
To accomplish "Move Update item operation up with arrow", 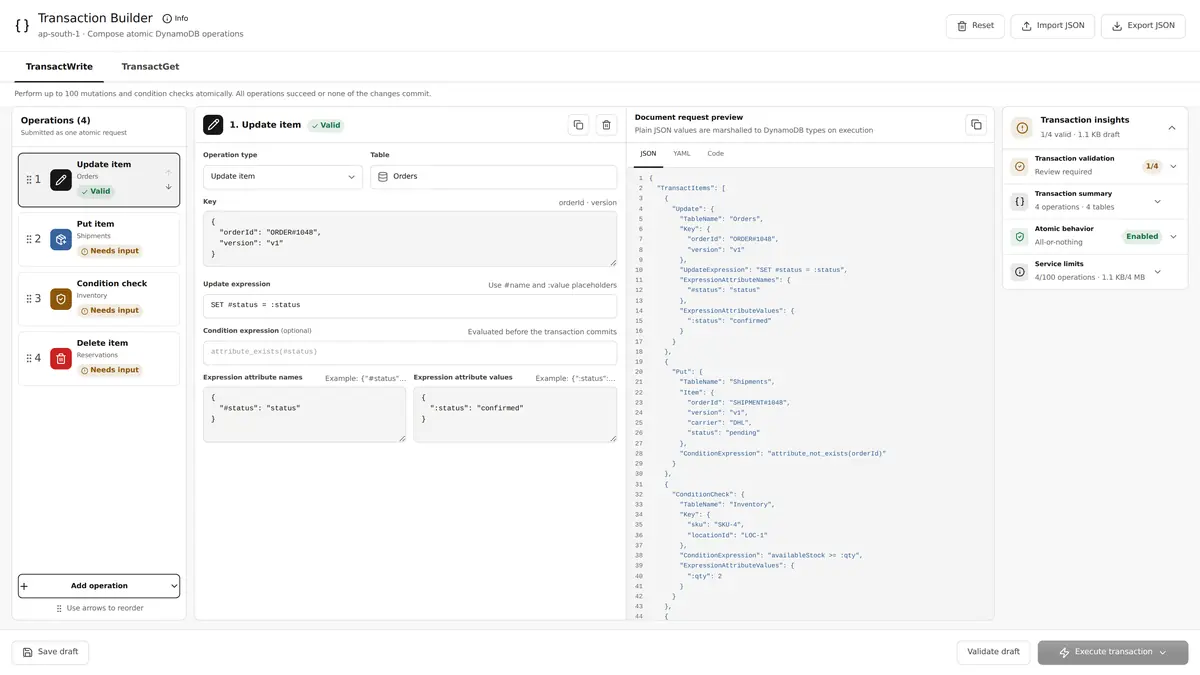I will pos(168,172).
